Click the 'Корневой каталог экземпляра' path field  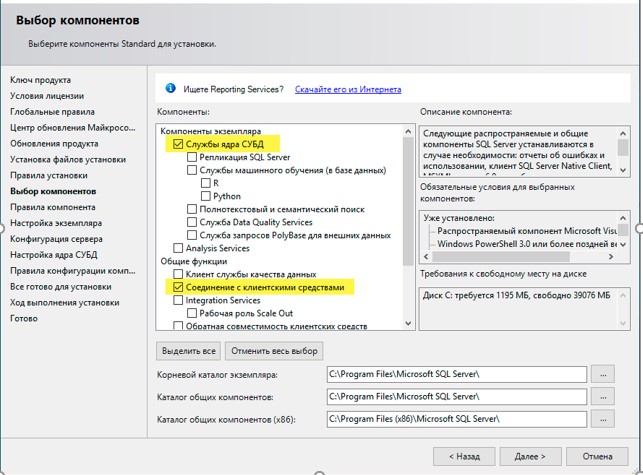[x=457, y=374]
